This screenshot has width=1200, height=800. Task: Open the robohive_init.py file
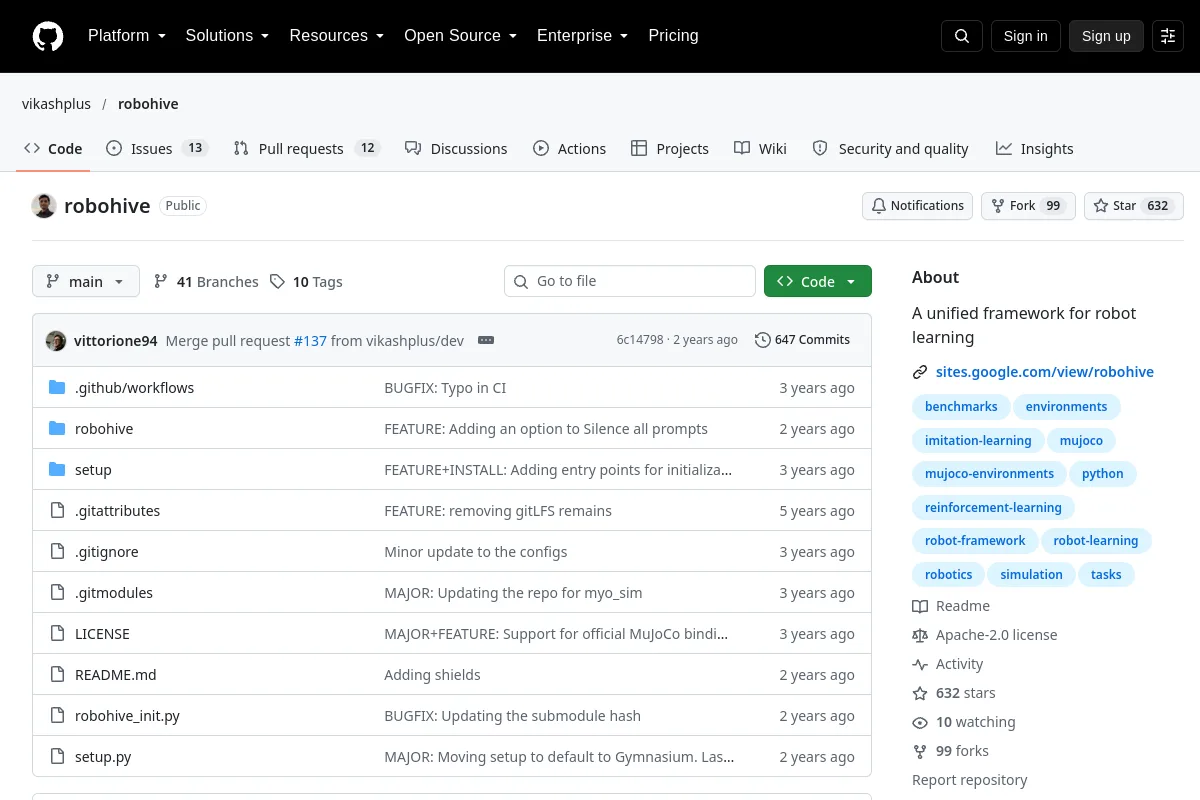pyautogui.click(x=127, y=715)
